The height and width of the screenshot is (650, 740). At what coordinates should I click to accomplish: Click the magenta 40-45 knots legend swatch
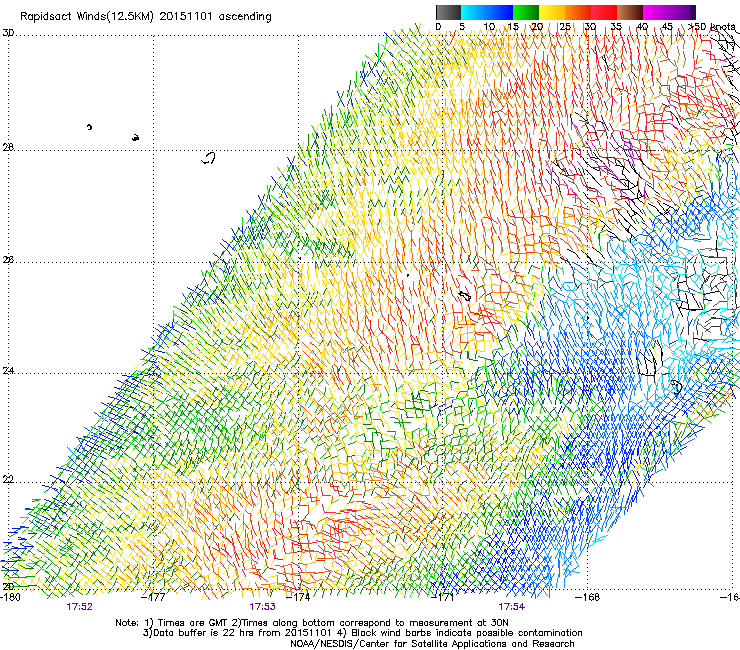point(656,12)
